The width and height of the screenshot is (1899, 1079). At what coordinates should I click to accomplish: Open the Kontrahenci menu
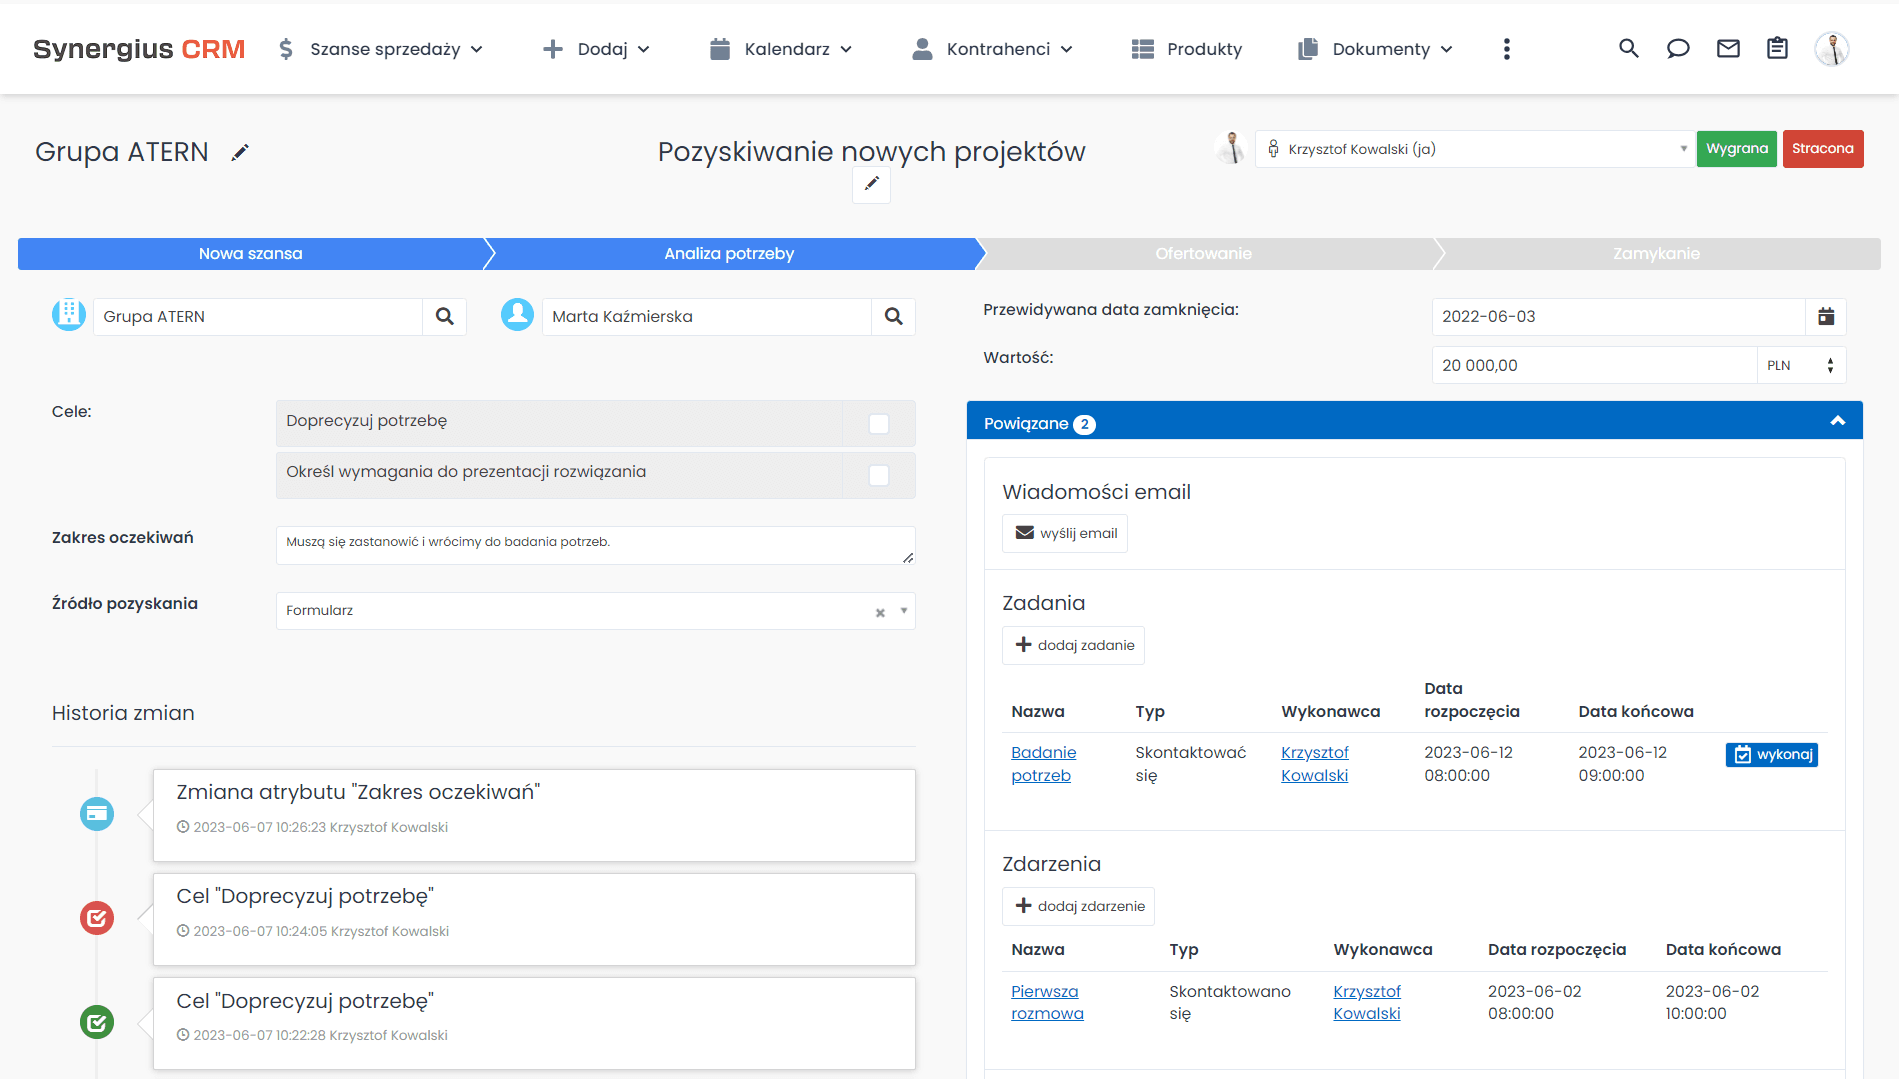(x=992, y=49)
